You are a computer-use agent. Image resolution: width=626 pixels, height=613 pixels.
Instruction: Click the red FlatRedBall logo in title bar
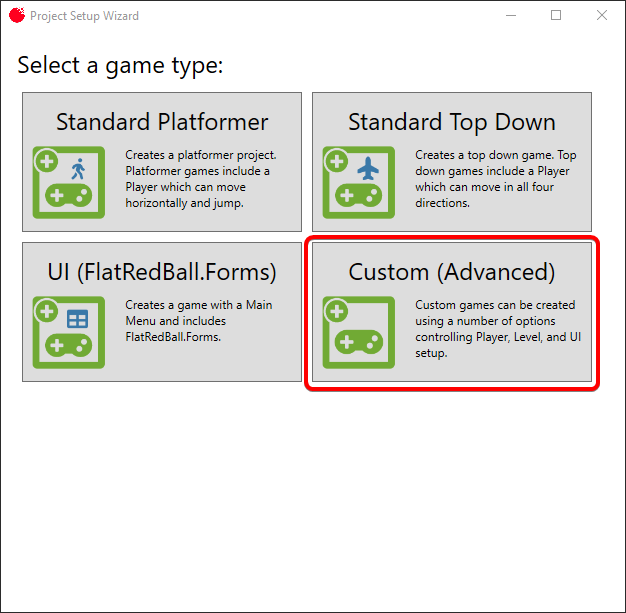[x=16, y=16]
